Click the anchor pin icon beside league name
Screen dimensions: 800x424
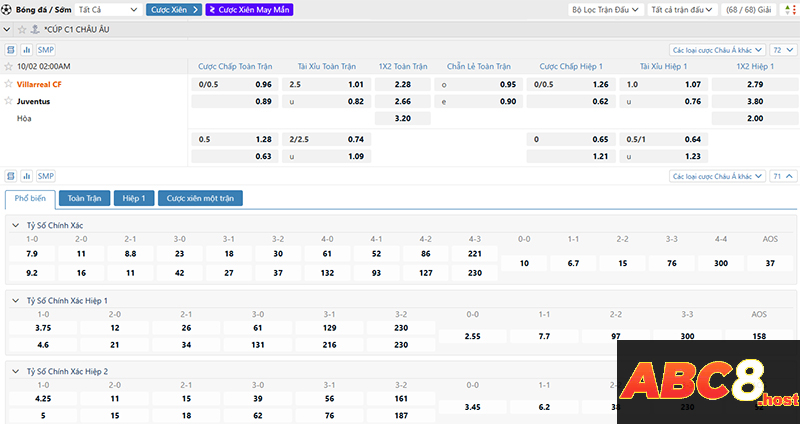(x=36, y=29)
